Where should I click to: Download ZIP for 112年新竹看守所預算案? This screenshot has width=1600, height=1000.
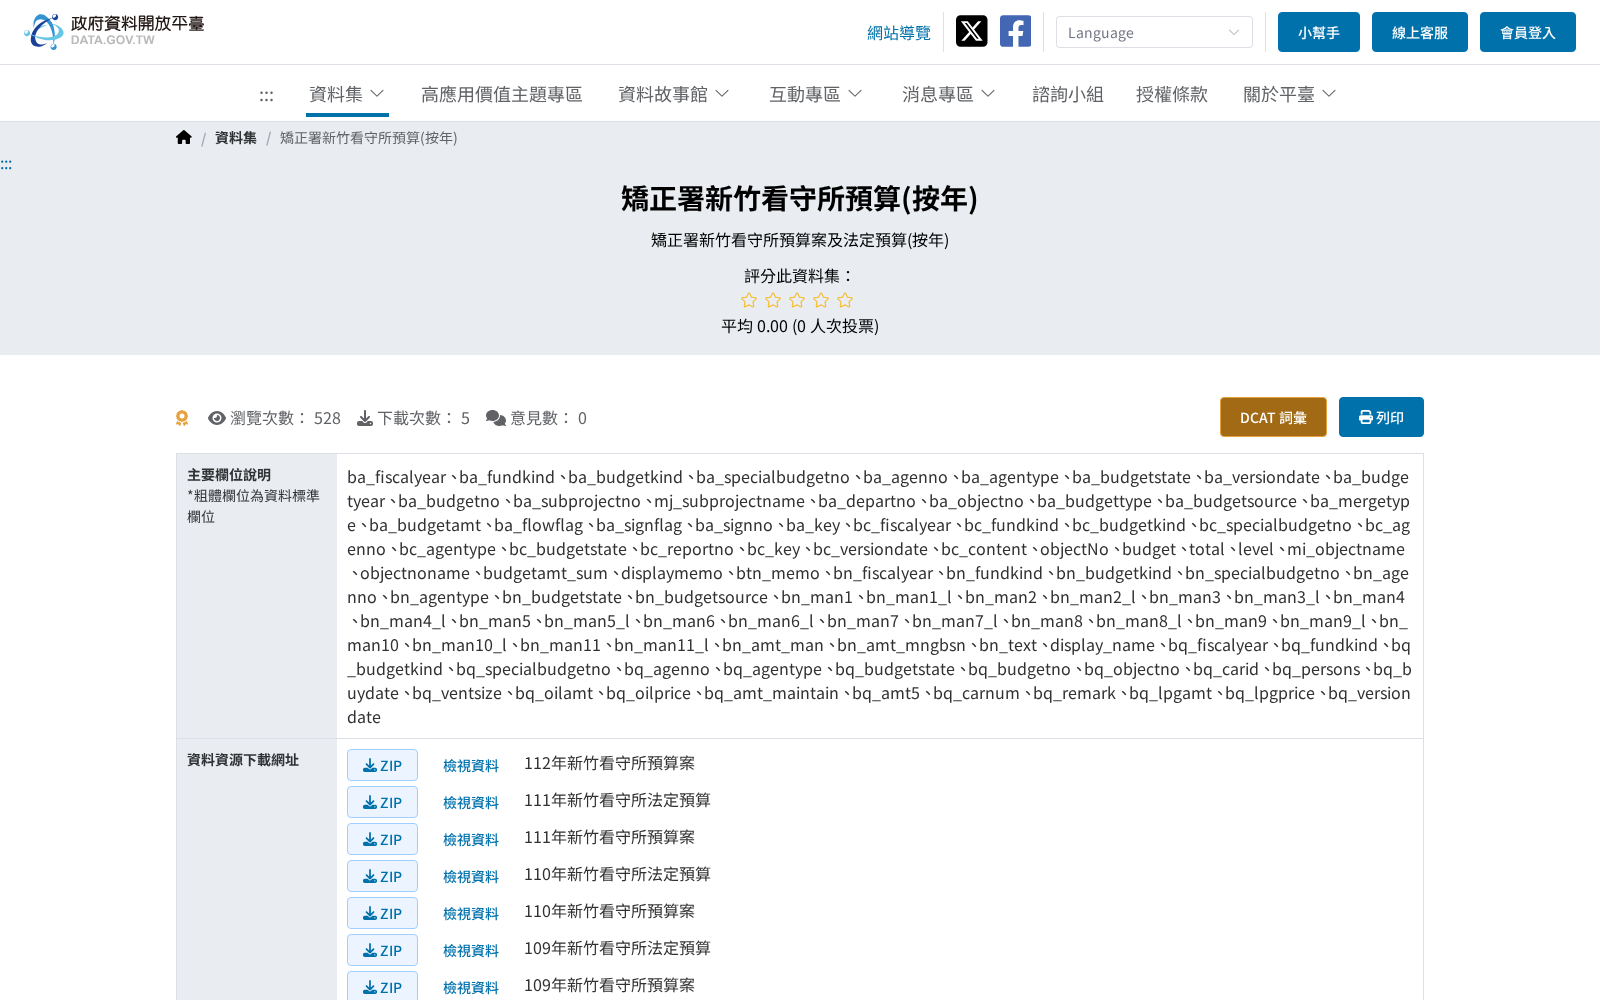click(382, 765)
